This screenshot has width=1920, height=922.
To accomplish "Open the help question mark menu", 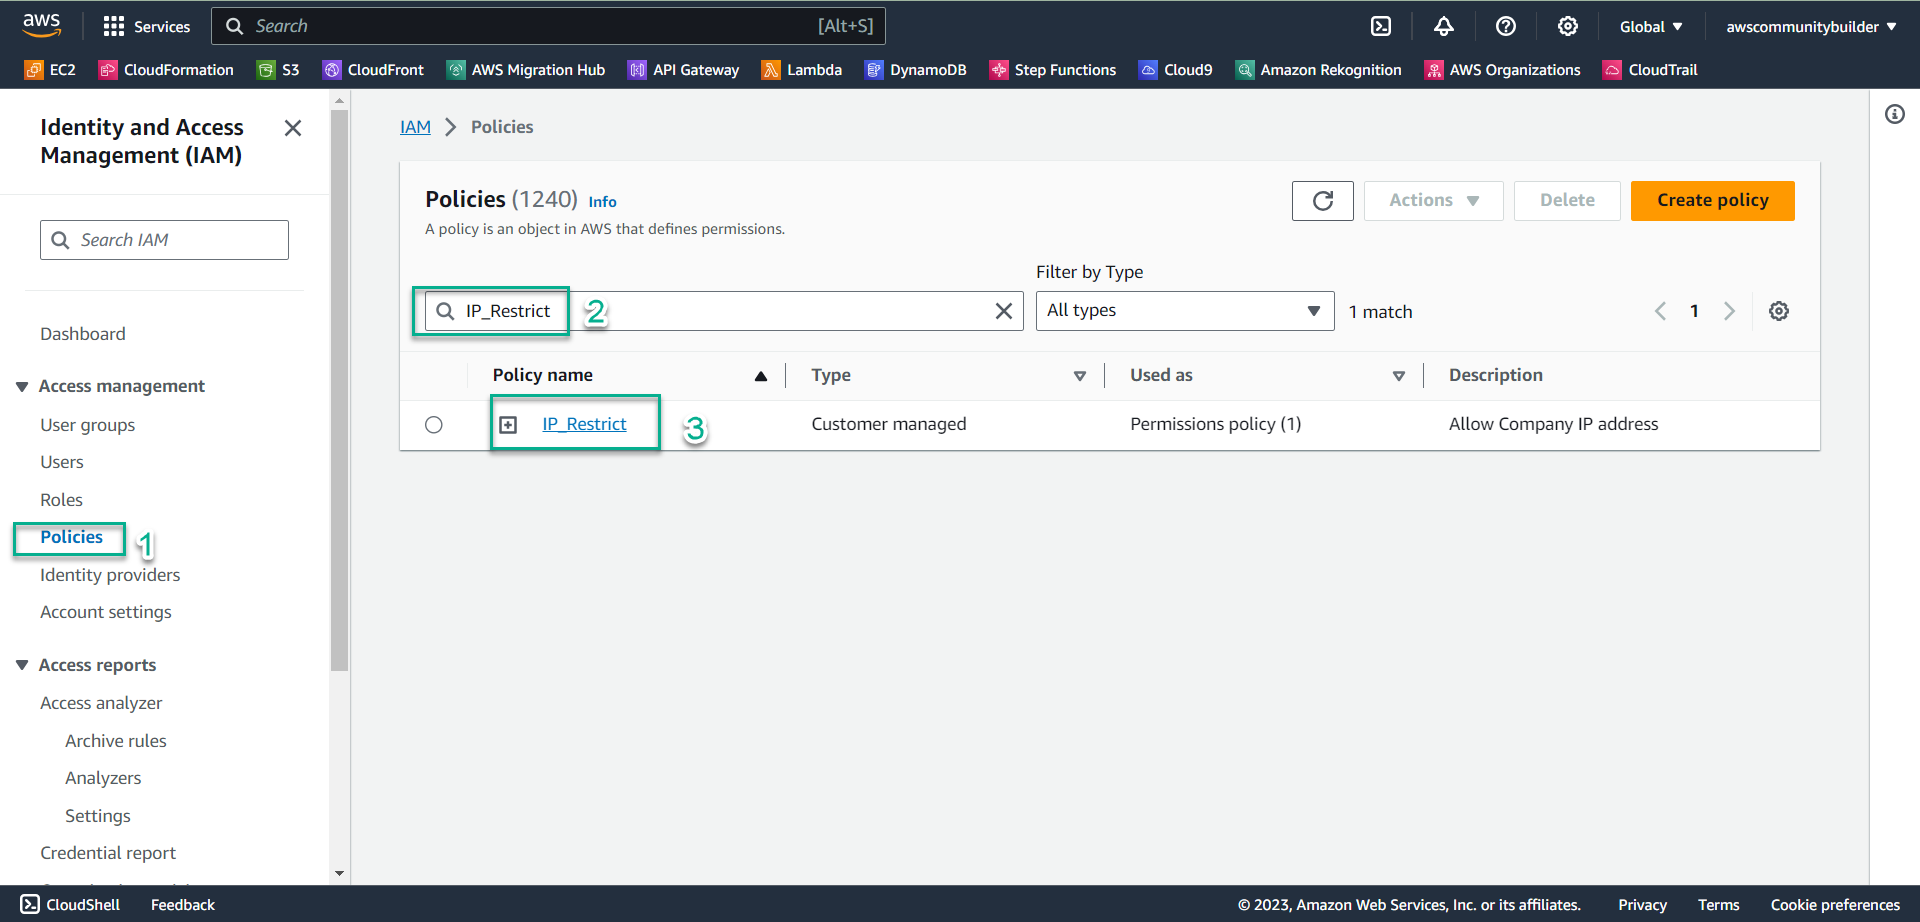I will [1506, 26].
